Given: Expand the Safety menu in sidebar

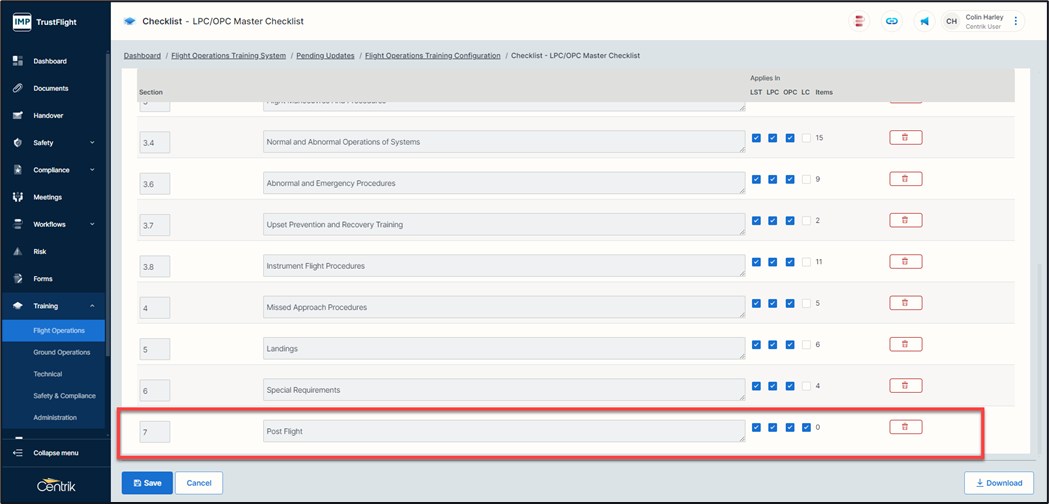Looking at the screenshot, I should tap(55, 143).
